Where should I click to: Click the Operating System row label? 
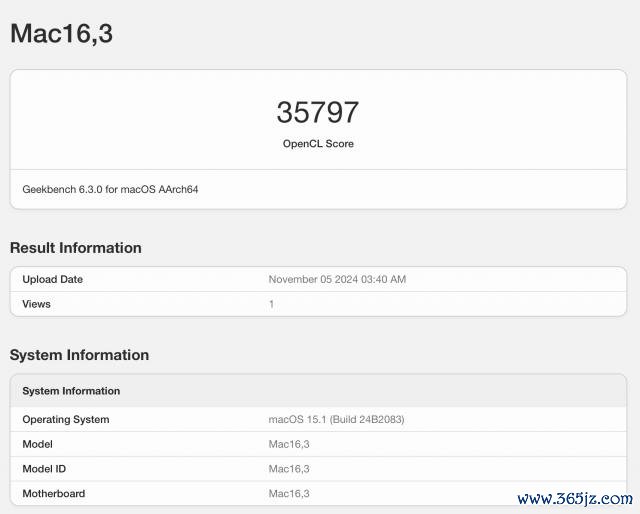click(66, 419)
